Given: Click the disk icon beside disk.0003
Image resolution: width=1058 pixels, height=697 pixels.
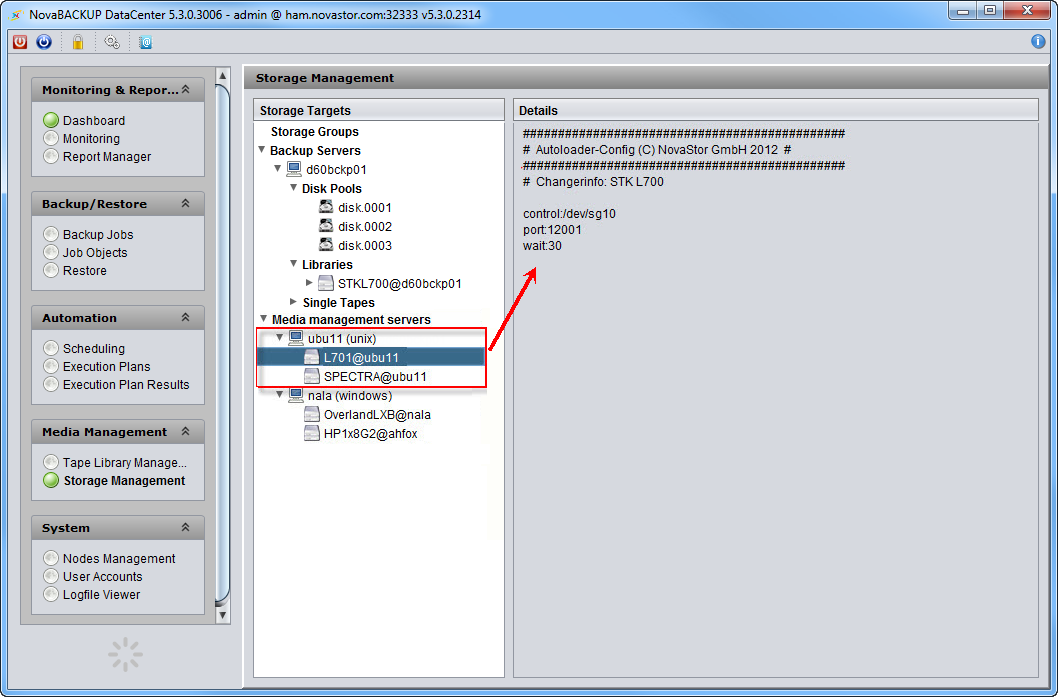Looking at the screenshot, I should [x=326, y=245].
